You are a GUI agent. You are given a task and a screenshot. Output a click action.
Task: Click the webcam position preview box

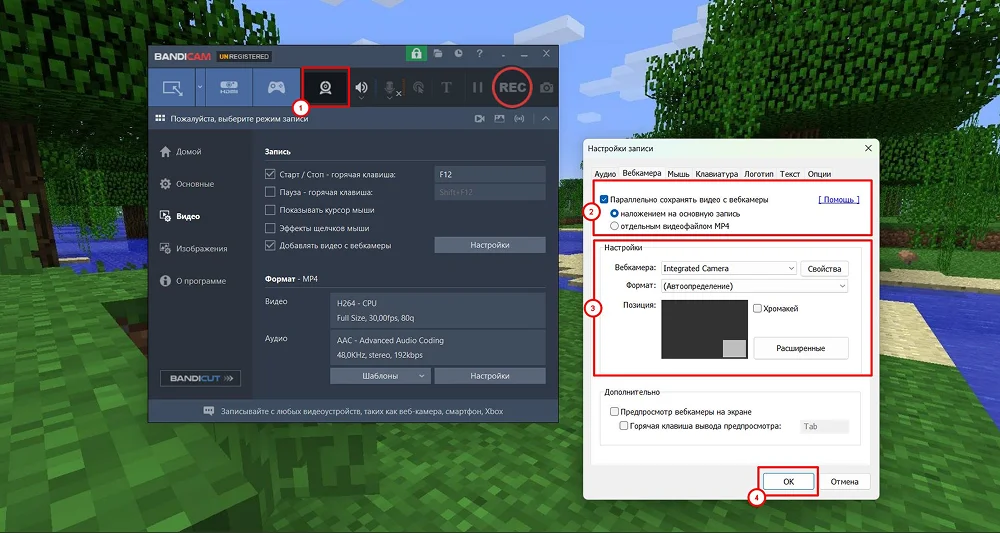pyautogui.click(x=704, y=330)
